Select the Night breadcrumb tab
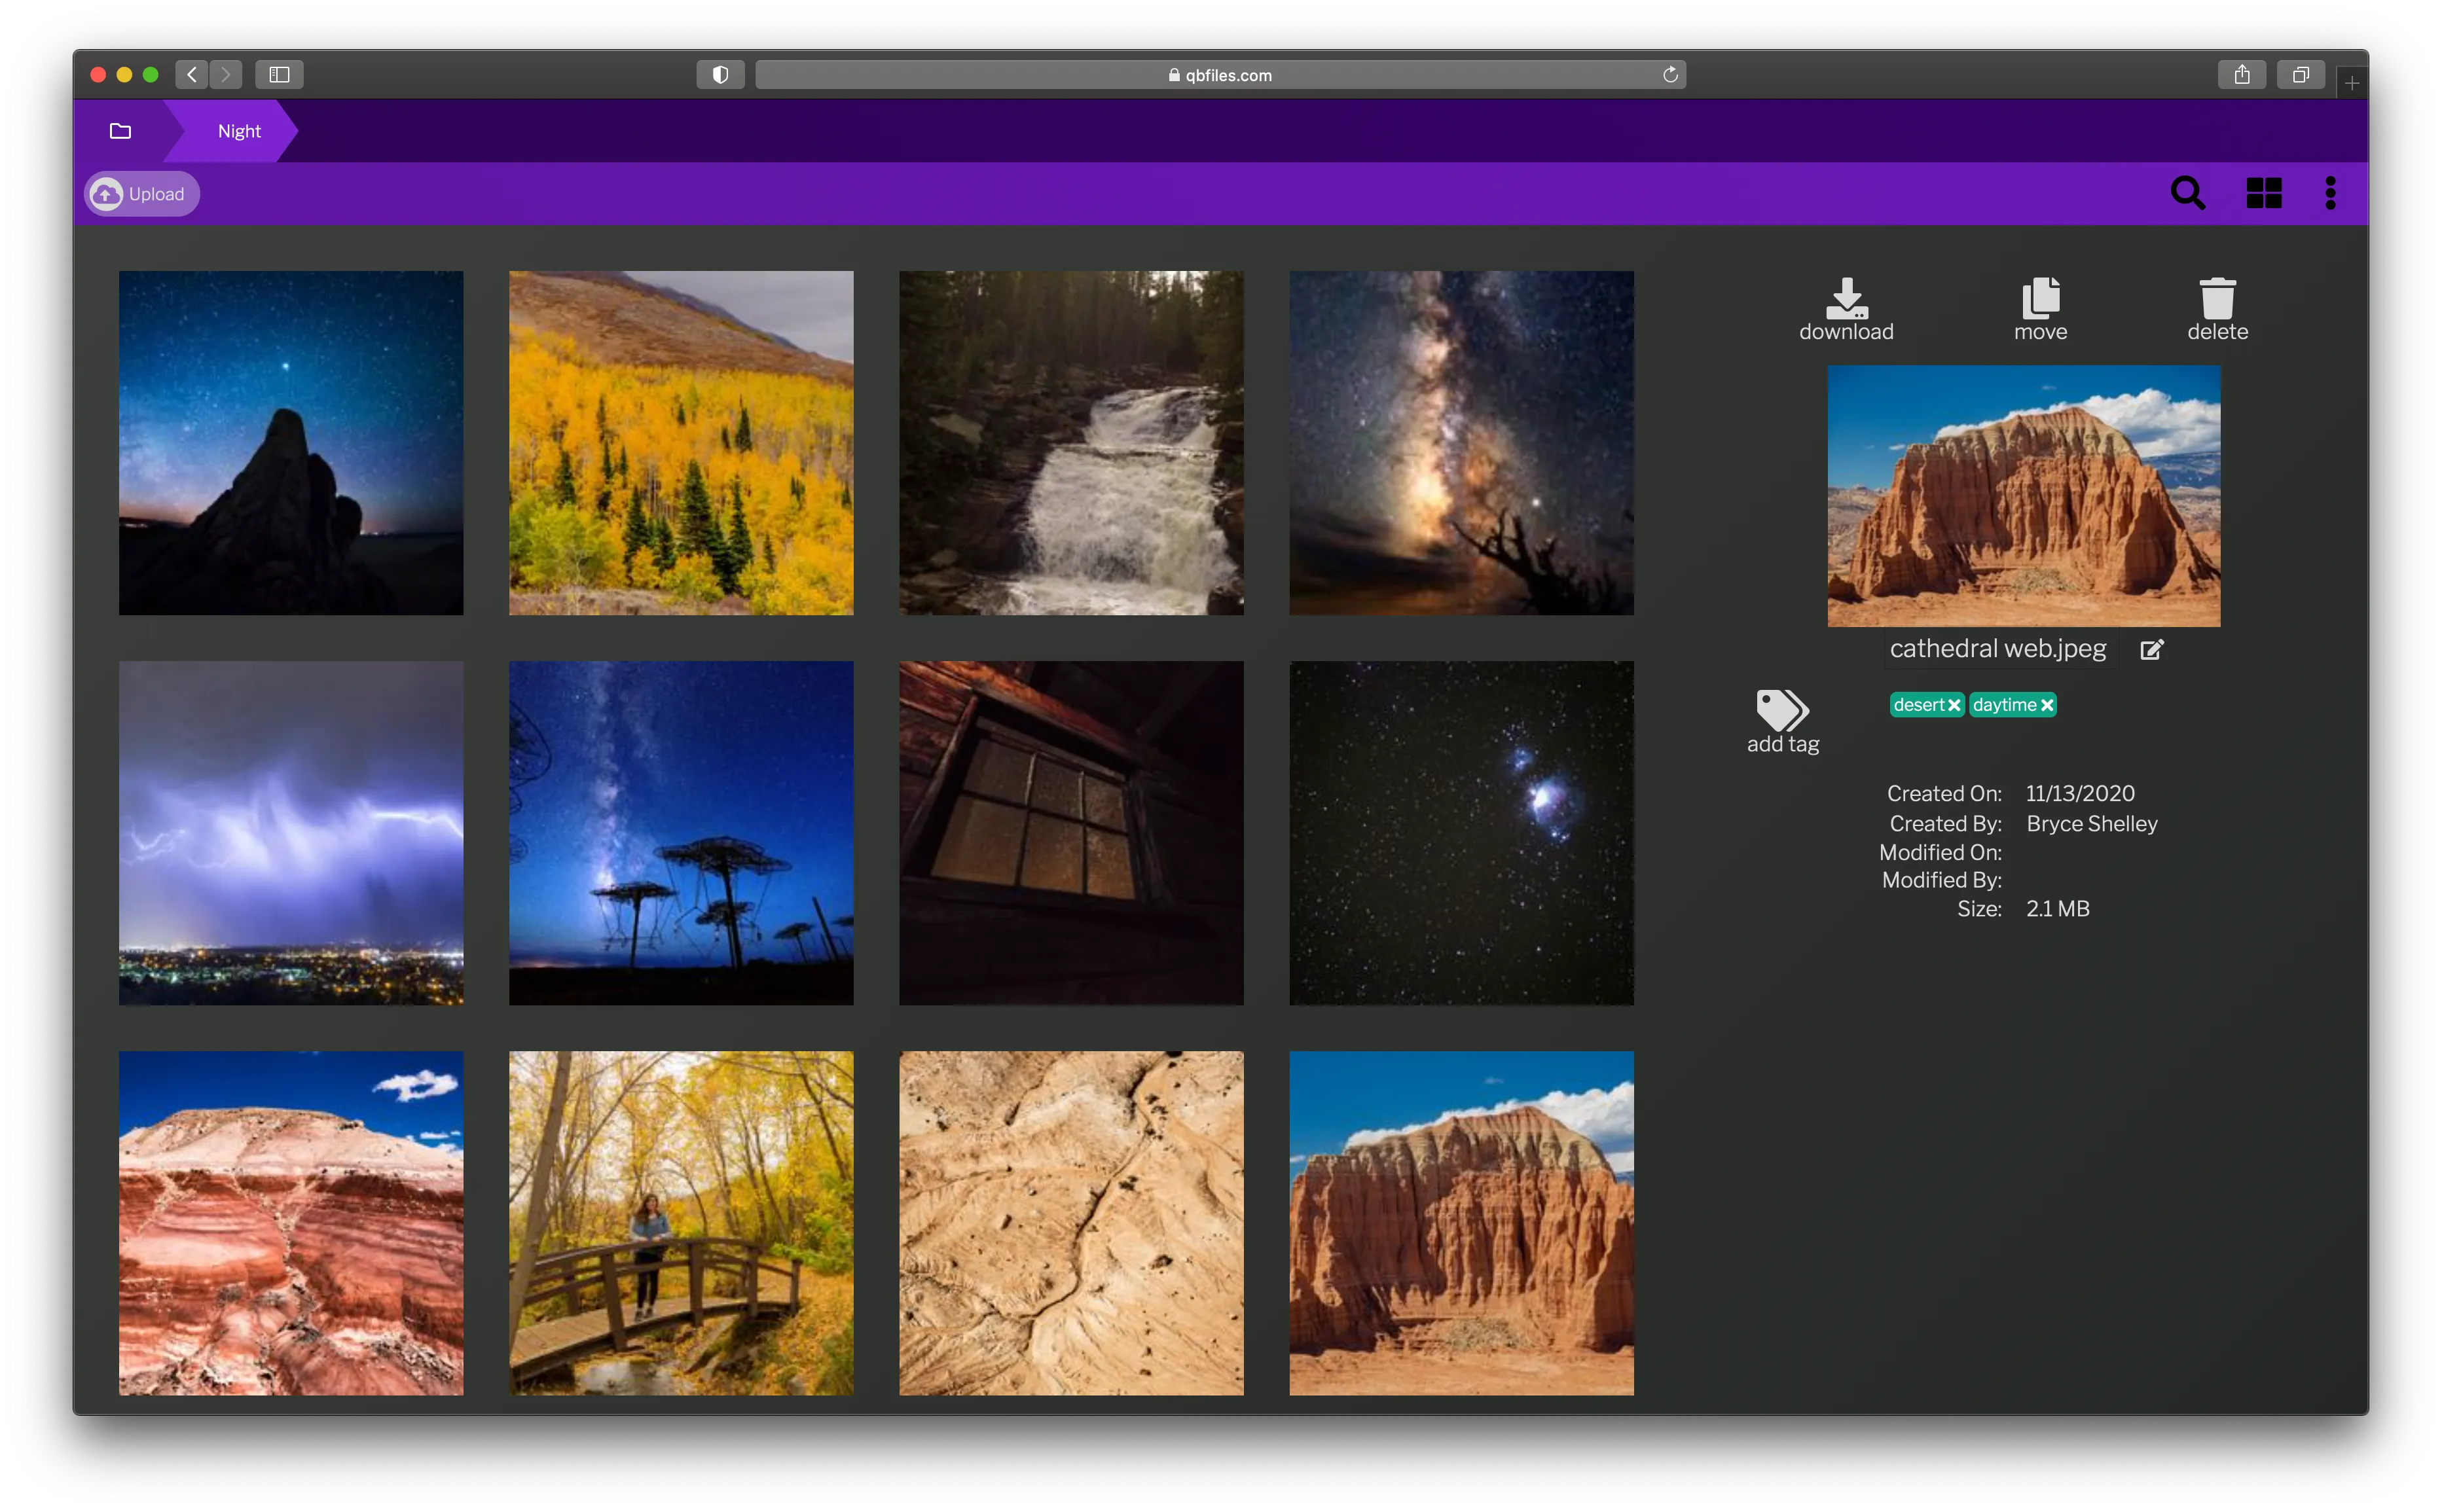The image size is (2442, 1512). click(239, 131)
